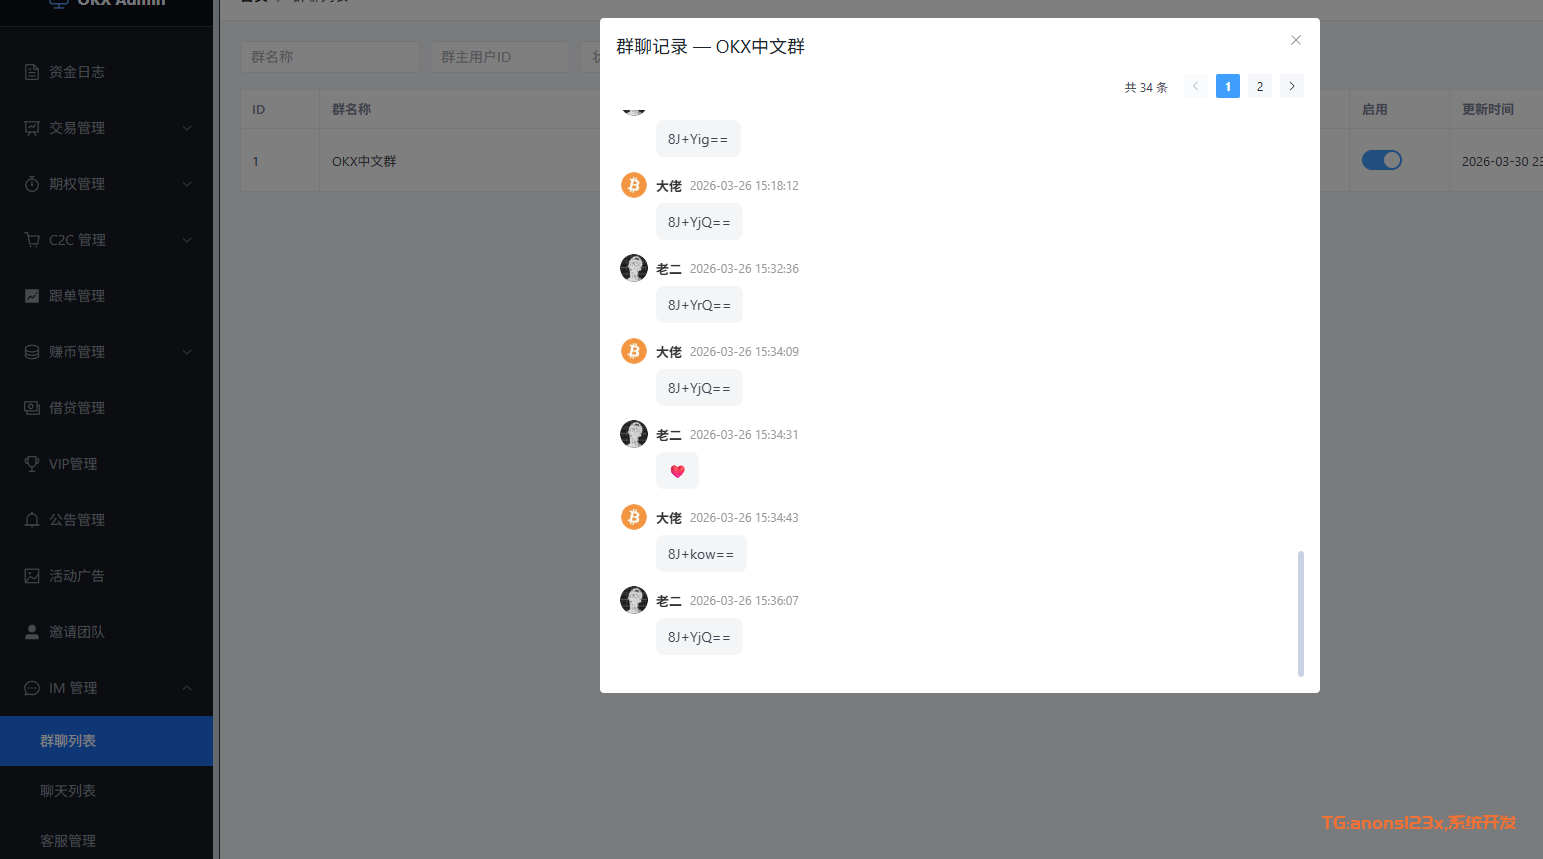Screen dimensions: 1543x859
Task: Click the 公告管理 bell icon
Action: click(x=32, y=520)
